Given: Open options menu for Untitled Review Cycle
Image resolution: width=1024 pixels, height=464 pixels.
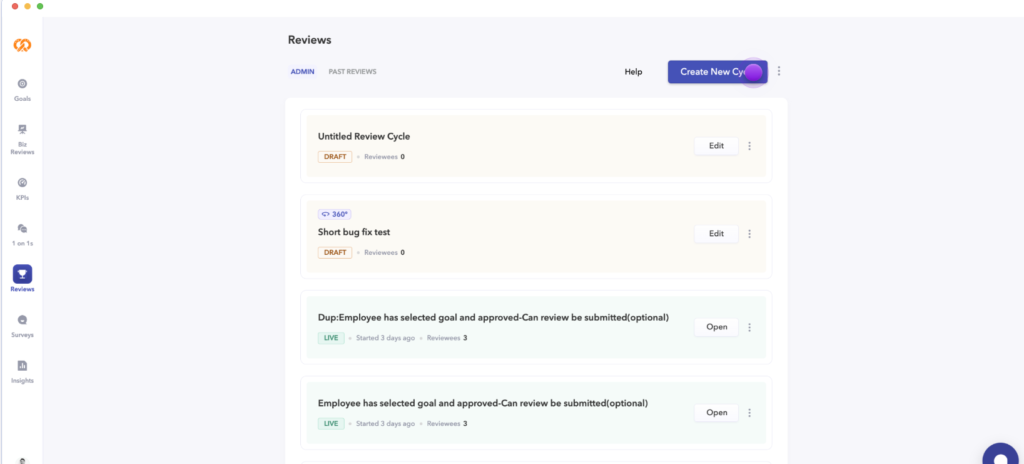Looking at the screenshot, I should coord(750,146).
